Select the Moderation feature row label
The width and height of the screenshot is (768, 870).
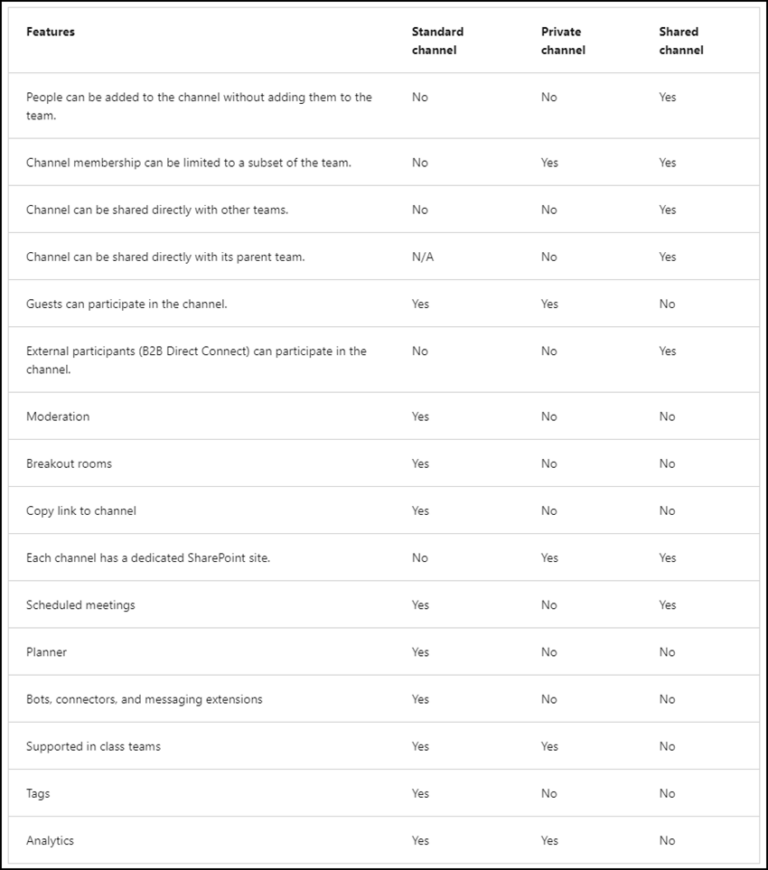(x=58, y=417)
